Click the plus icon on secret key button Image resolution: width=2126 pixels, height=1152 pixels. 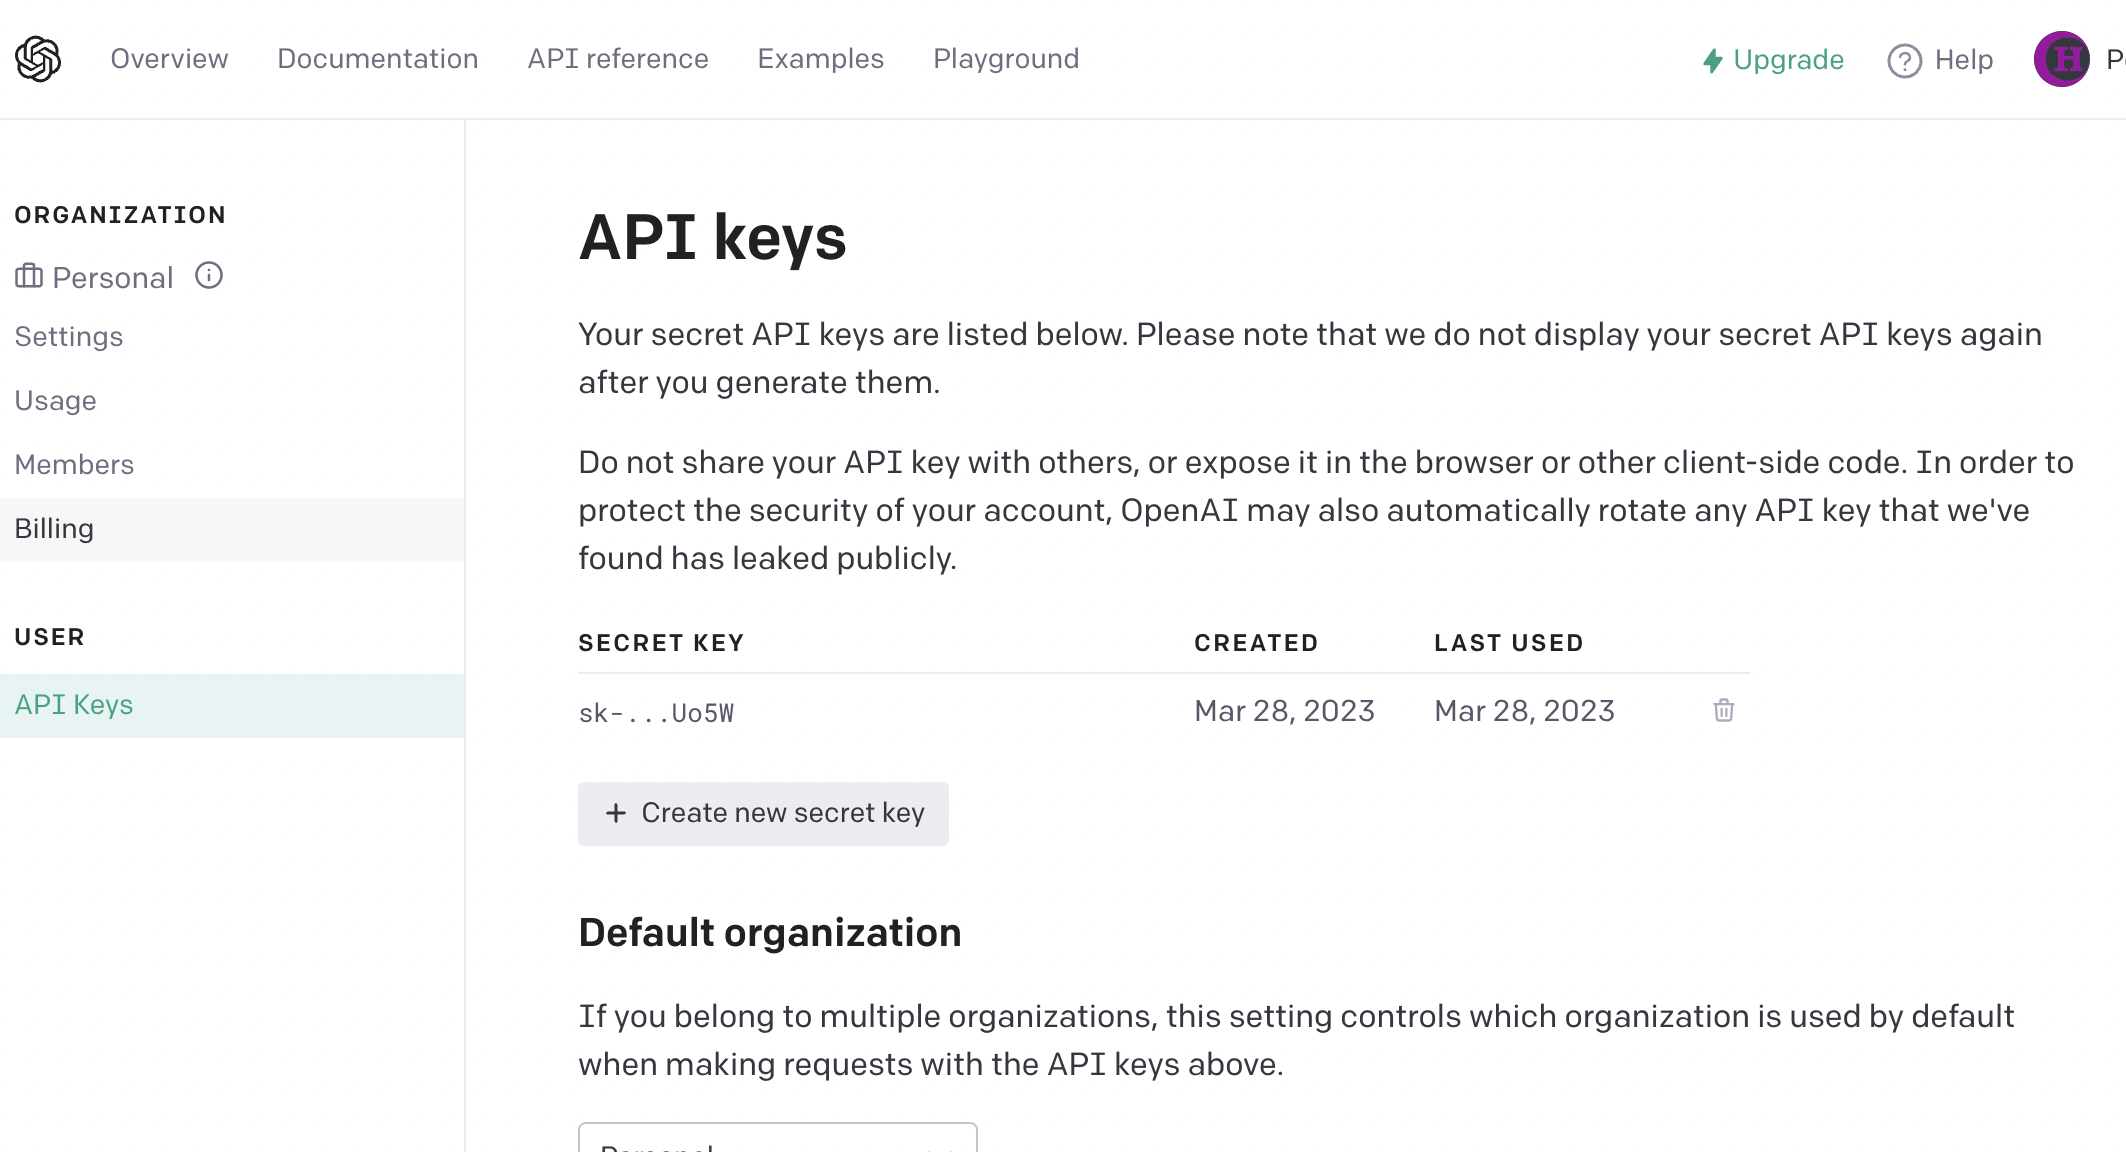[614, 813]
